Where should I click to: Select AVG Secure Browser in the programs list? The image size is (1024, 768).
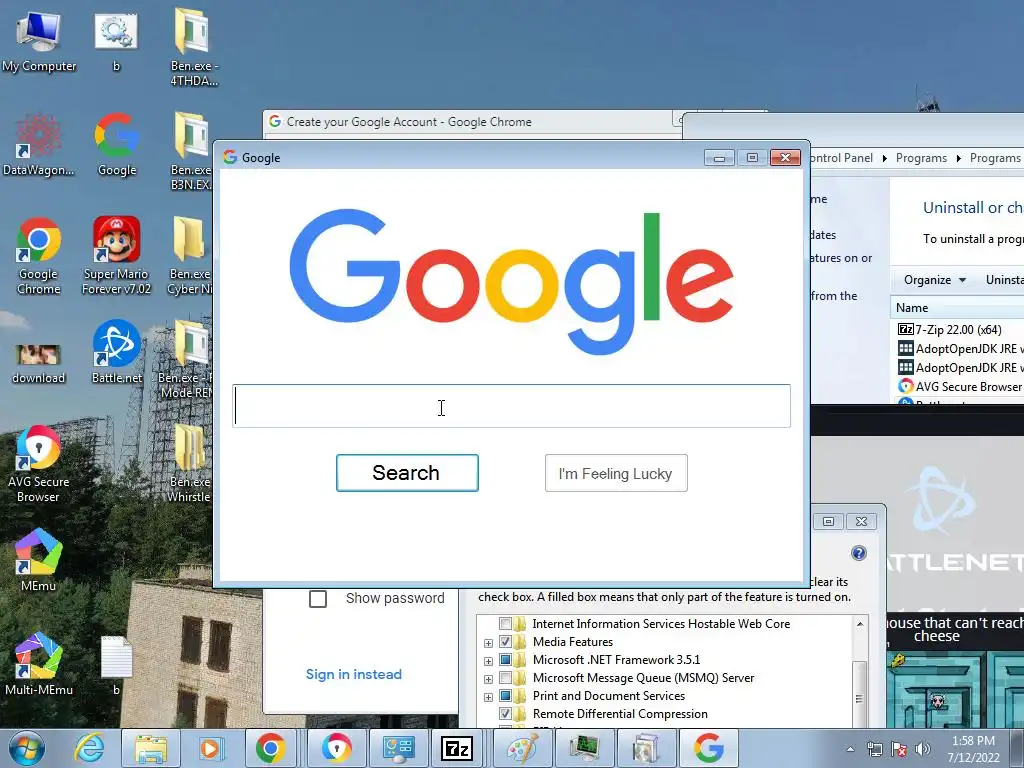click(961, 387)
